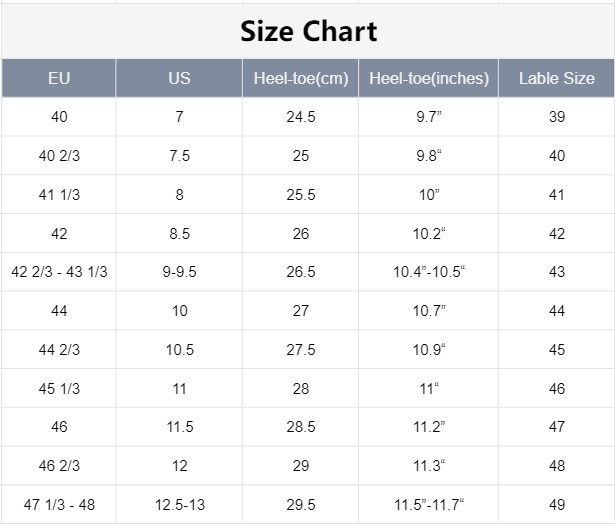Select the 11.5"-11.7" inches cell
Screen dimensions: 615x524
point(428,504)
